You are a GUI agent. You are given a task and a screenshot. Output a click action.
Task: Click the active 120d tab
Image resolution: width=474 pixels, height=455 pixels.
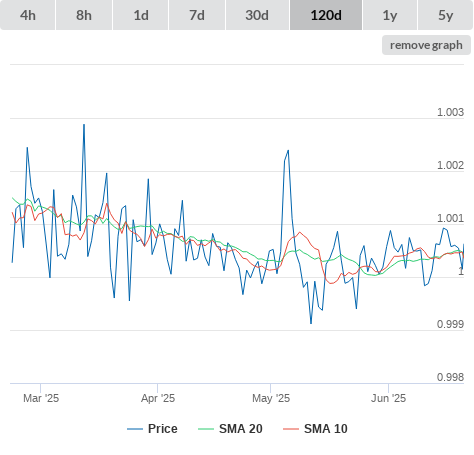coord(326,15)
